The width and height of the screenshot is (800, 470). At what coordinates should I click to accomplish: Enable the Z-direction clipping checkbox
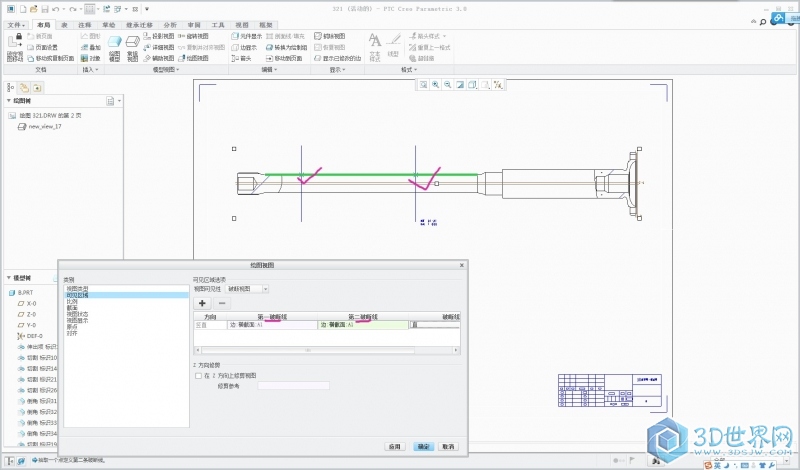tap(198, 376)
